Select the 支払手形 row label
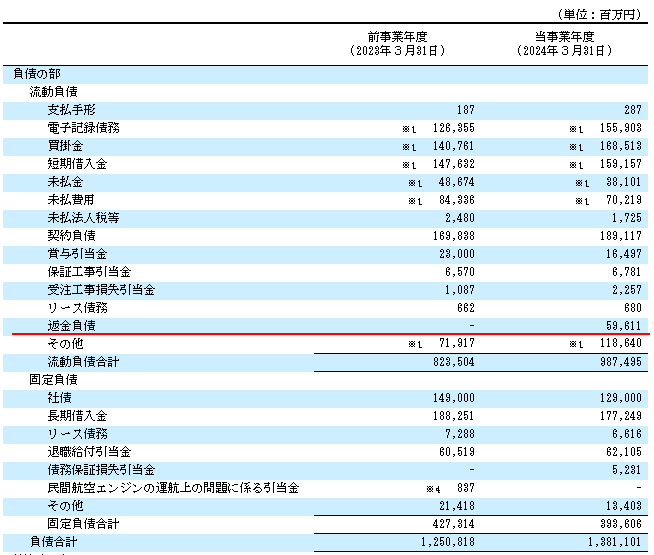 coord(70,109)
